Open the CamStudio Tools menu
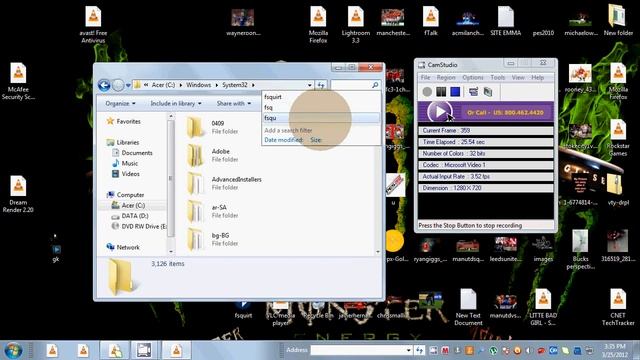The height and width of the screenshot is (360, 640). click(498, 77)
